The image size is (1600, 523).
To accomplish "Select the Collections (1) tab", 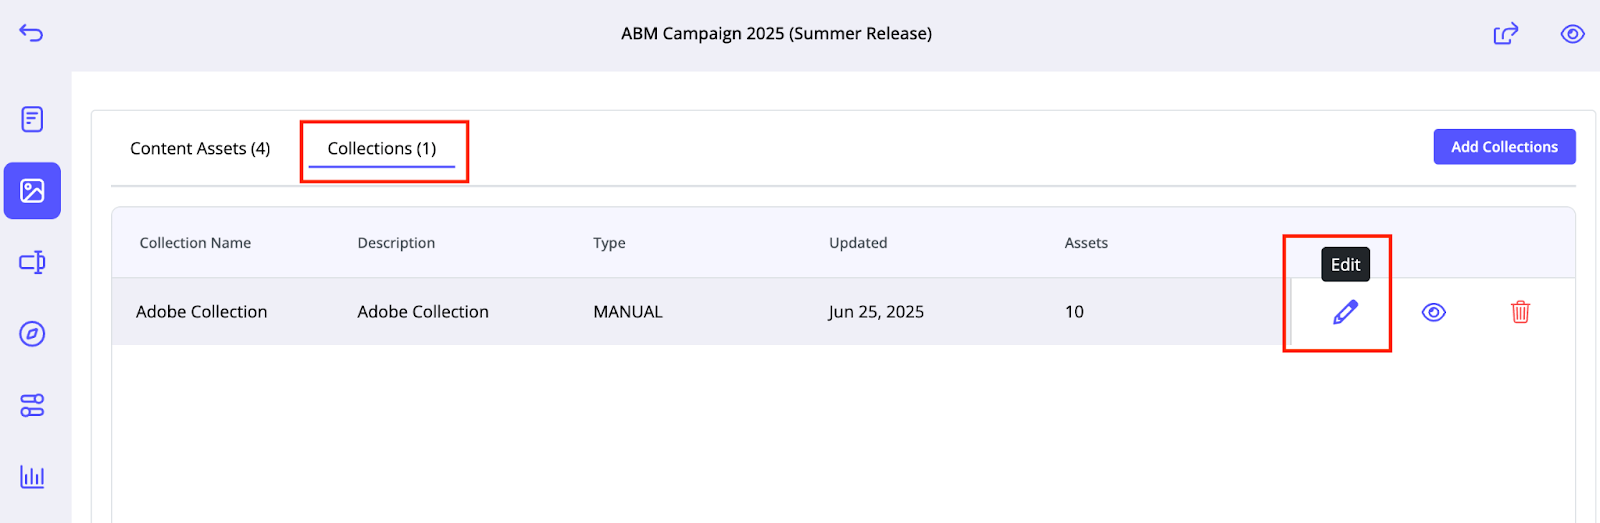I will pos(382,148).
